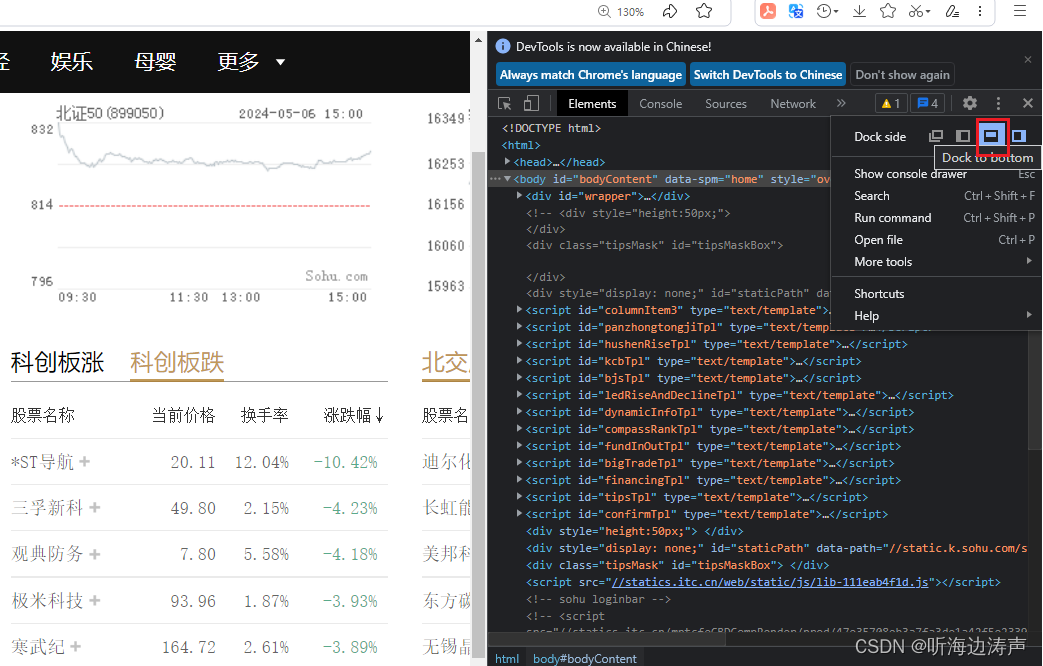
Task: Click the warnings count badge
Action: tap(891, 103)
